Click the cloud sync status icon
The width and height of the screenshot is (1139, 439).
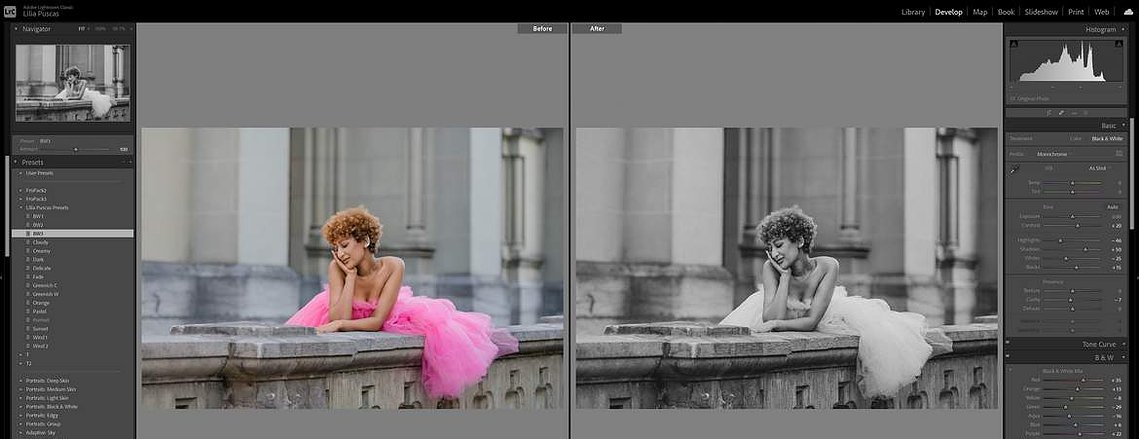point(1128,12)
